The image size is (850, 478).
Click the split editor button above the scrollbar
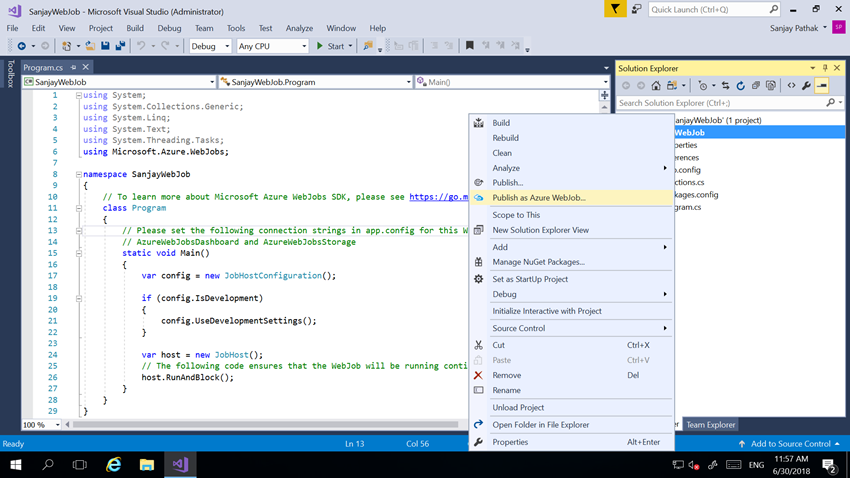604,95
